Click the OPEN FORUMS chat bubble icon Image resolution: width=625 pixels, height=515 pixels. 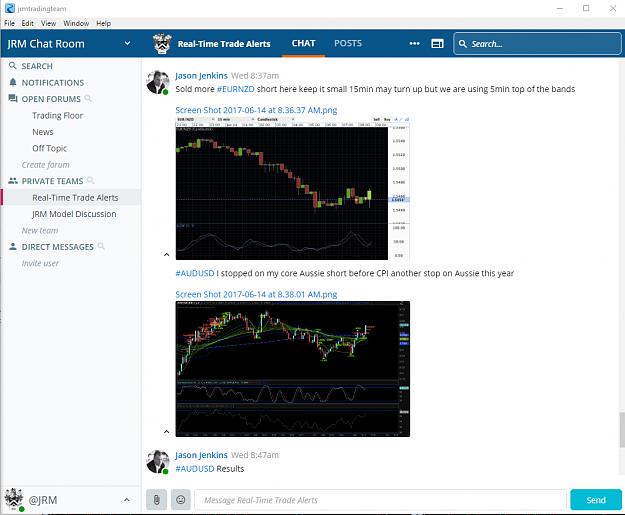click(x=13, y=98)
